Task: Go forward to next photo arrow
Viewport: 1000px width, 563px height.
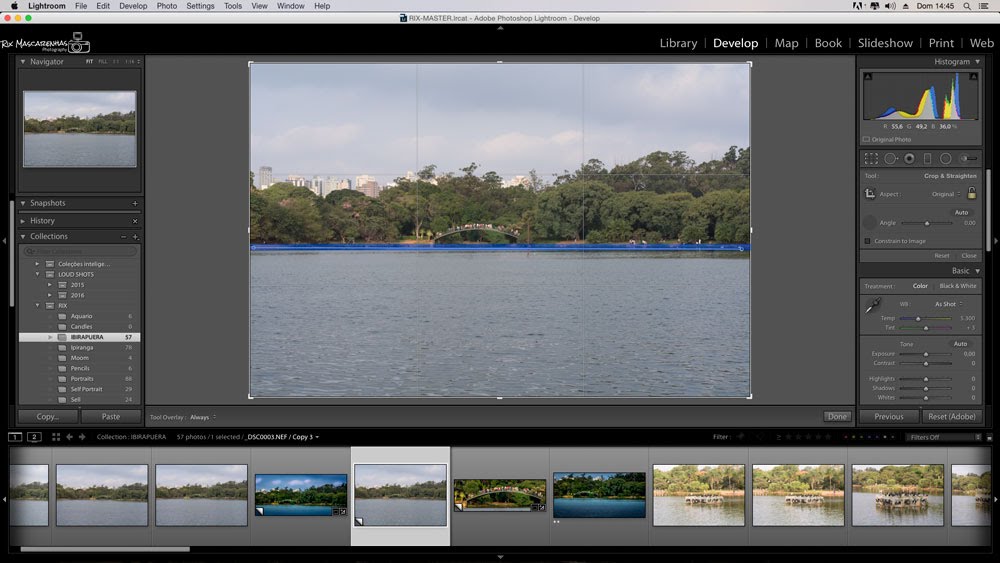Action: 82,437
